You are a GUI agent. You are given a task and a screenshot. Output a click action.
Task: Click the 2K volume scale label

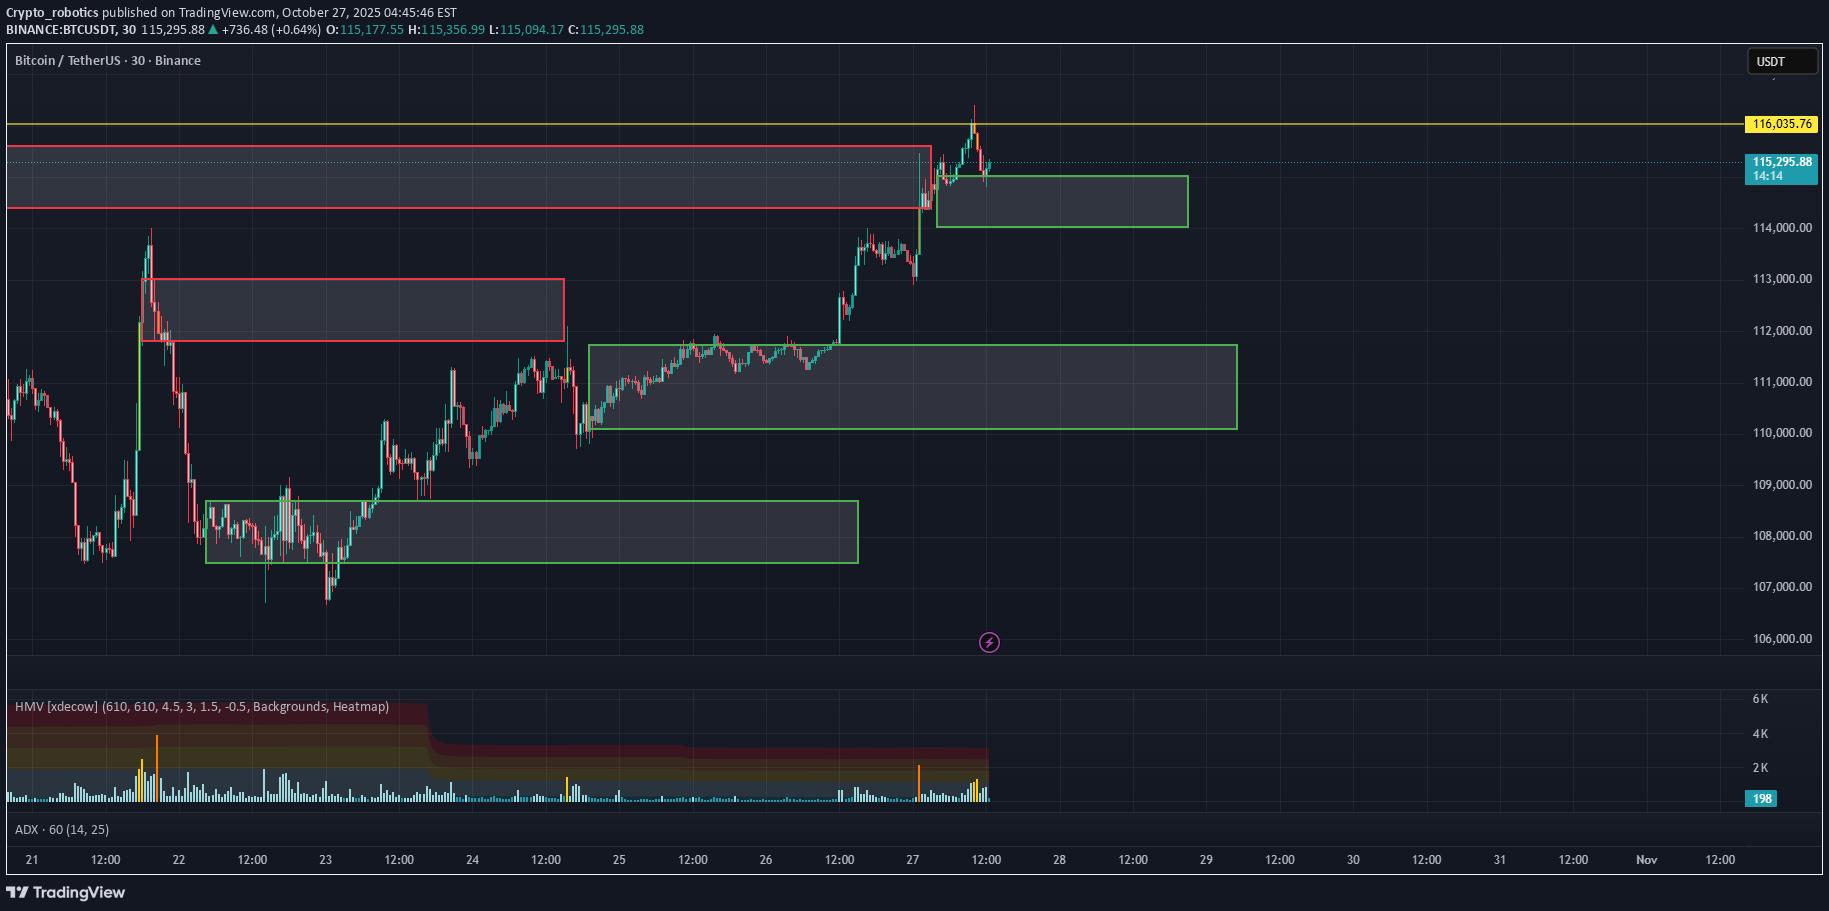[1760, 768]
